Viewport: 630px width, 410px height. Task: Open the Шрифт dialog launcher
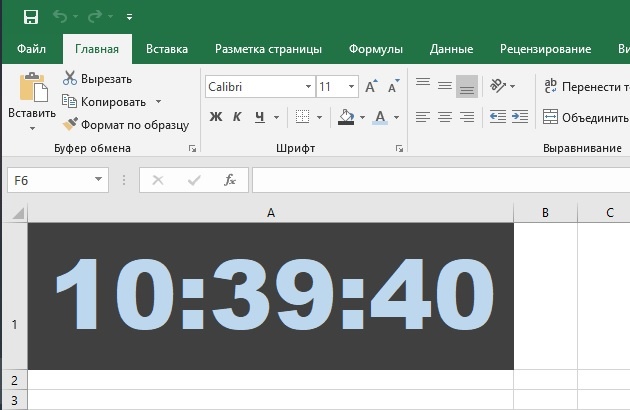399,149
